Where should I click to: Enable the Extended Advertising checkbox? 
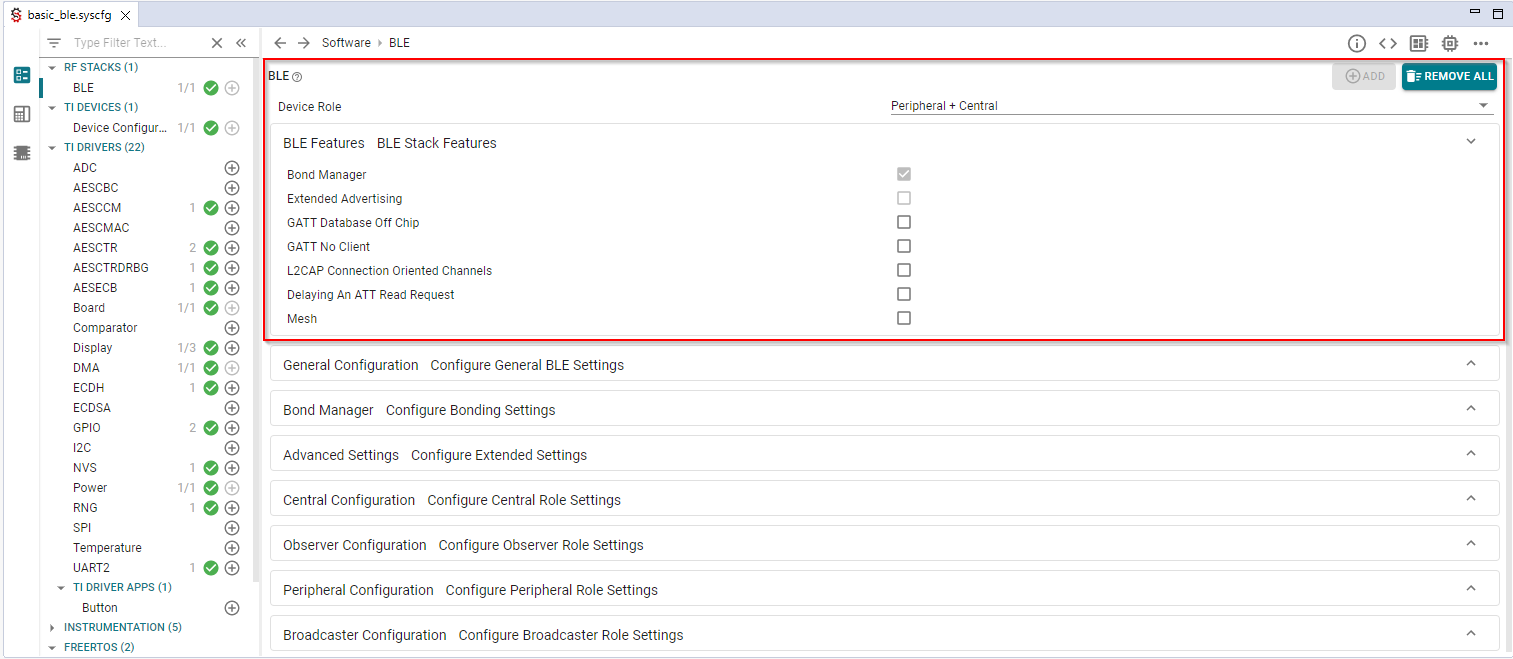903,197
